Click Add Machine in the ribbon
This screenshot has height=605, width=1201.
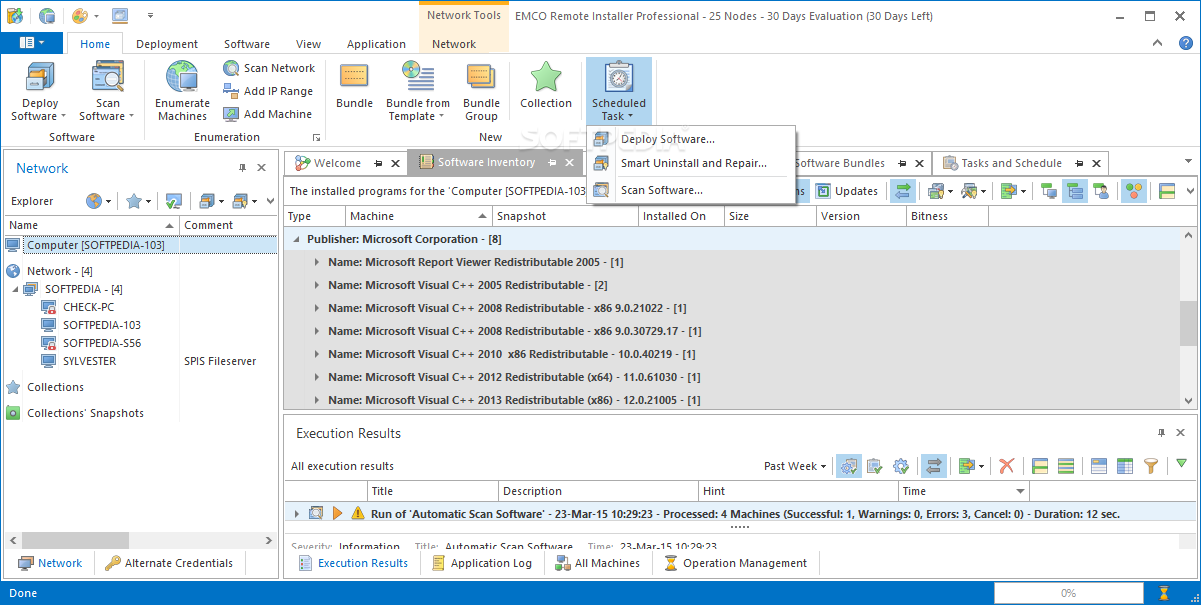267,114
